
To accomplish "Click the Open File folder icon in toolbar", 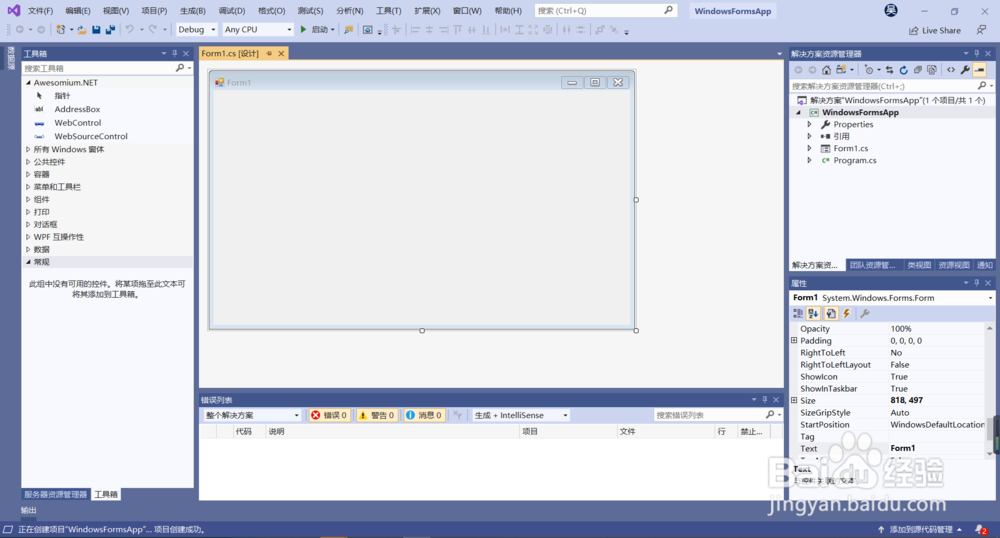I will (x=82, y=29).
